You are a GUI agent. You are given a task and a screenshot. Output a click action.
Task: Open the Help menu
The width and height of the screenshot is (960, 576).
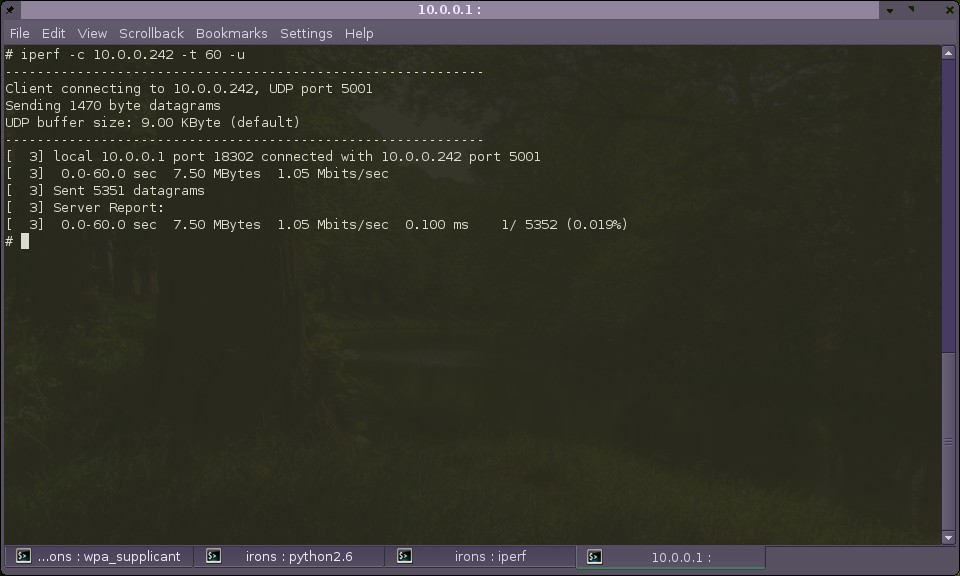coord(359,34)
